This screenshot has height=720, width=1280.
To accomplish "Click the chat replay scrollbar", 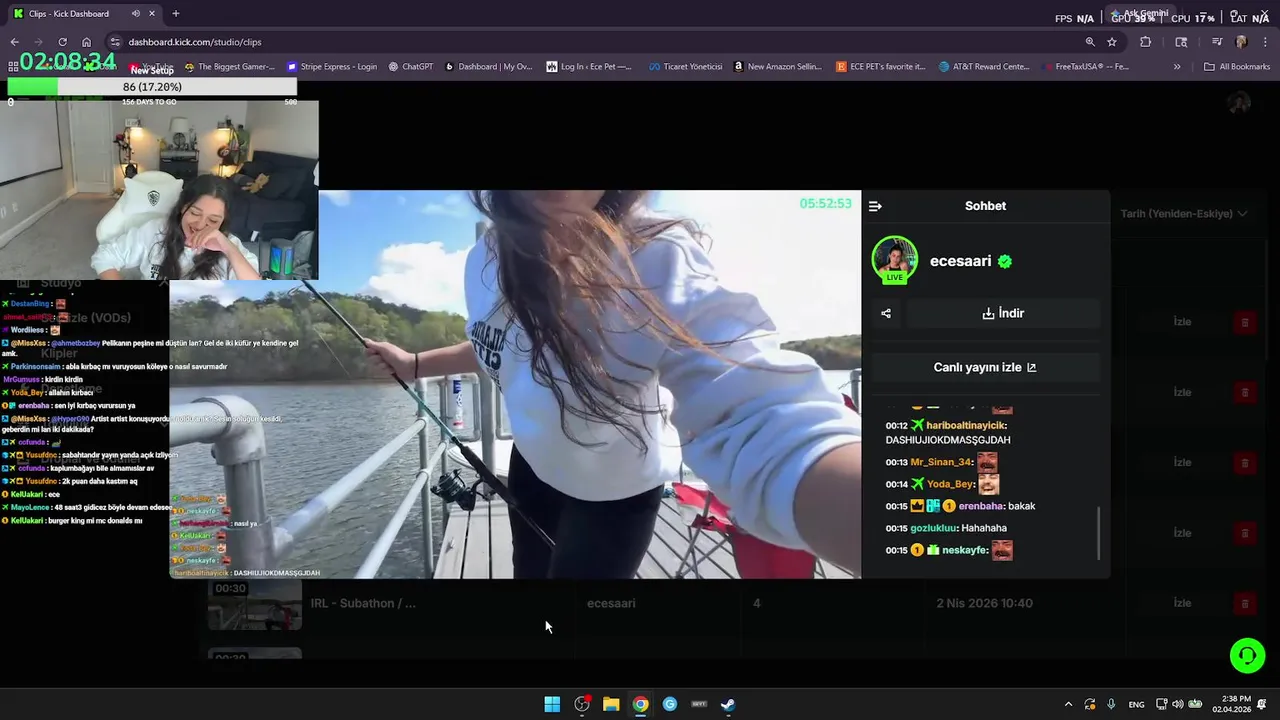I will [x=1098, y=532].
